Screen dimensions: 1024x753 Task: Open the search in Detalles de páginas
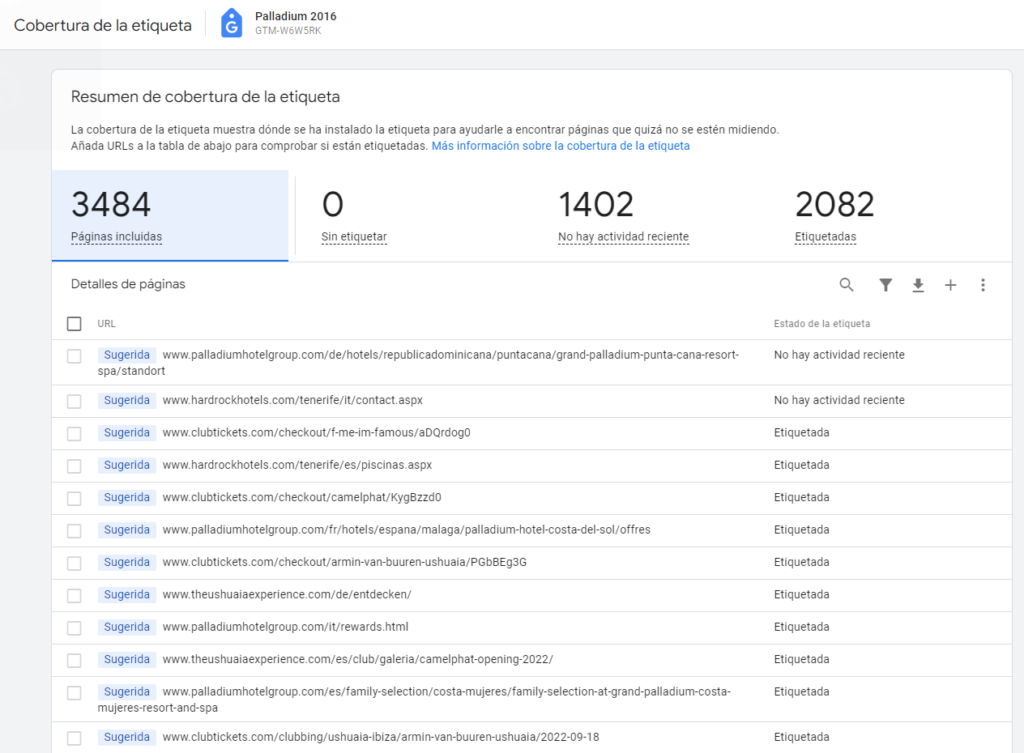tap(846, 285)
